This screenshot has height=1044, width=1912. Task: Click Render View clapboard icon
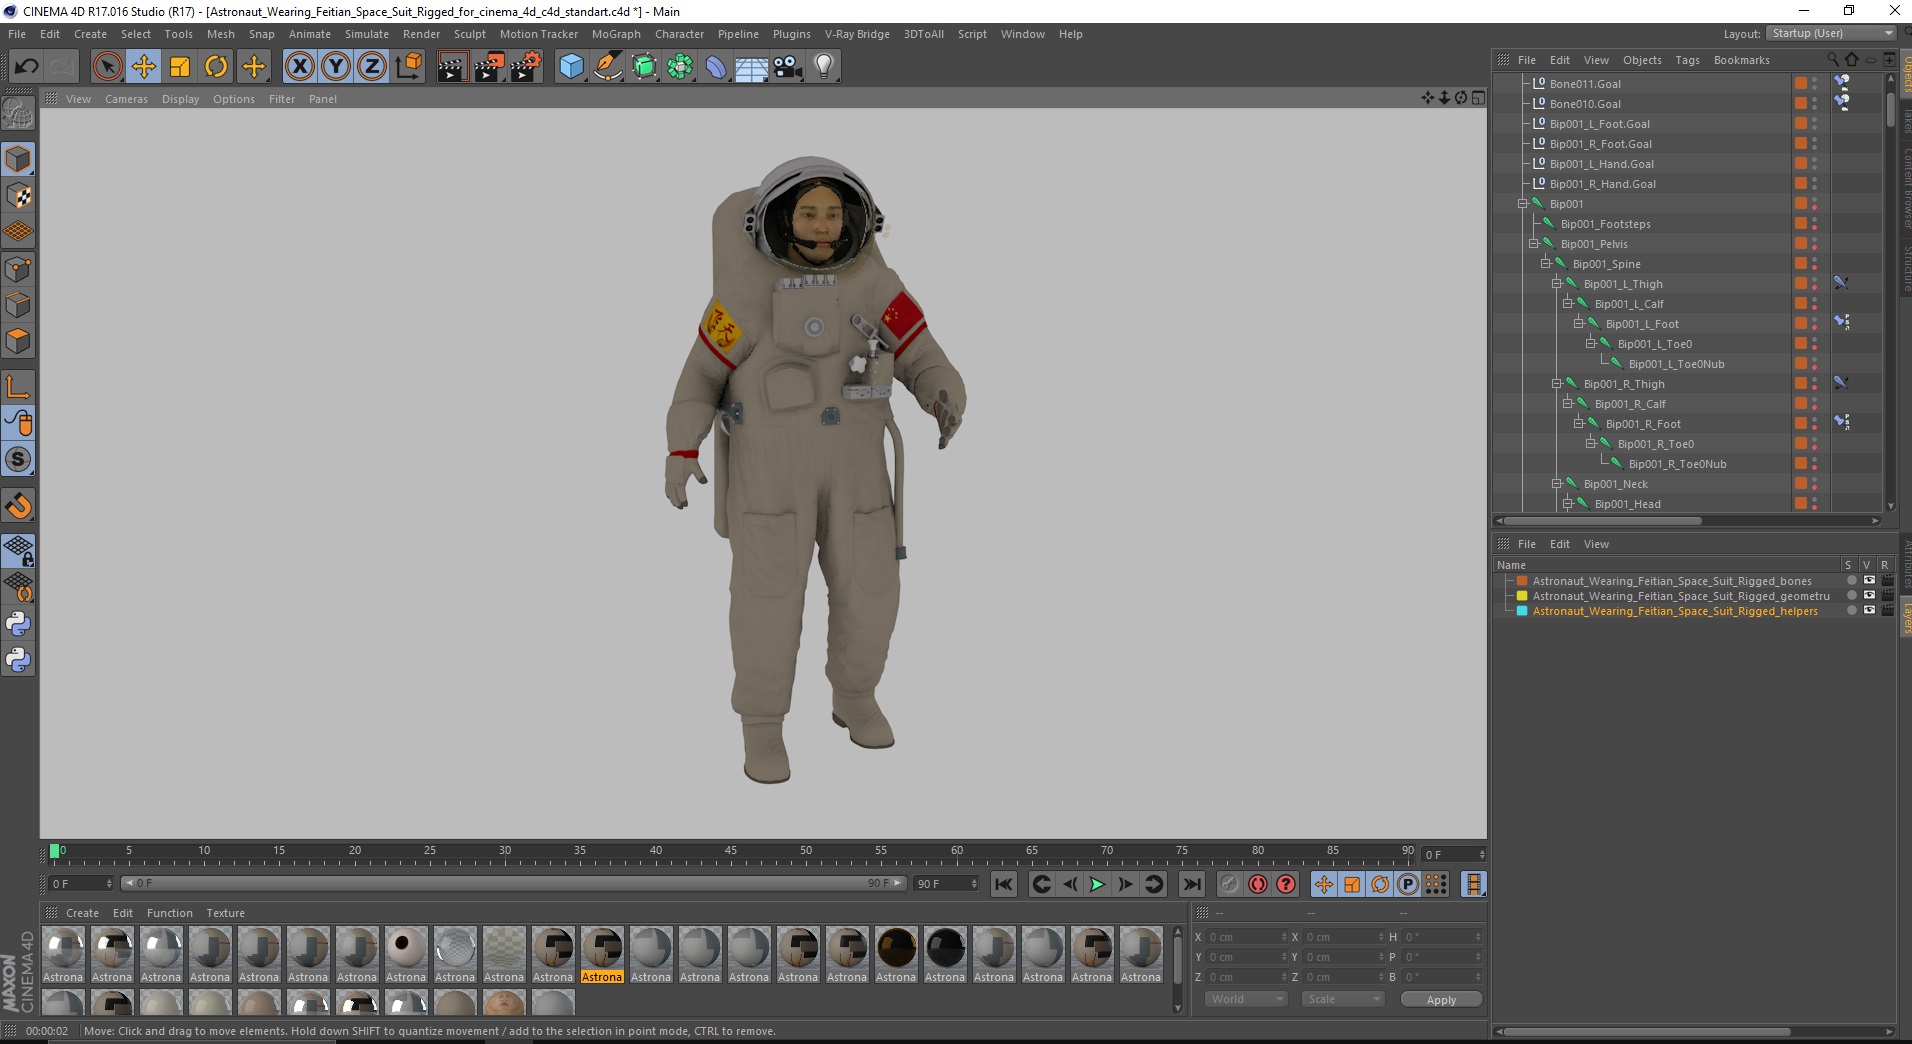[x=452, y=67]
